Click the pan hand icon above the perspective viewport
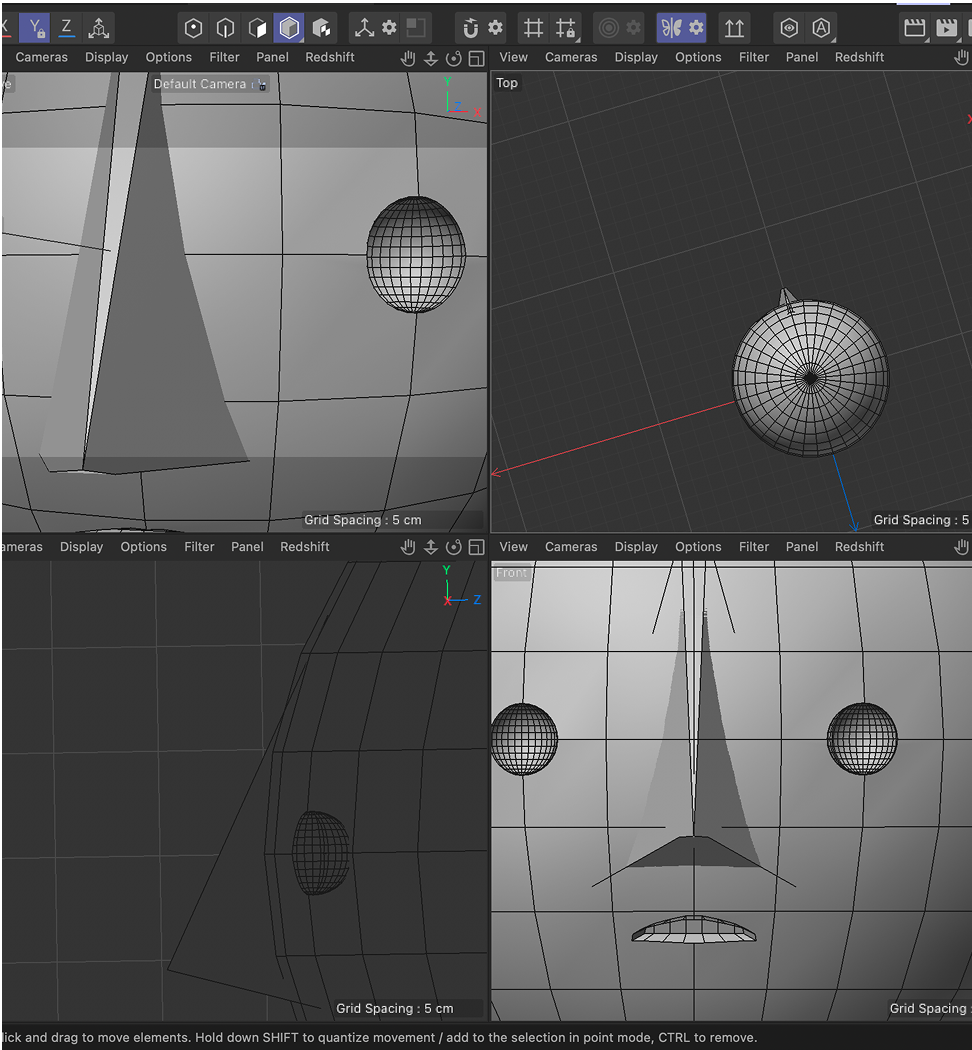This screenshot has height=1050, width=972. coord(408,57)
